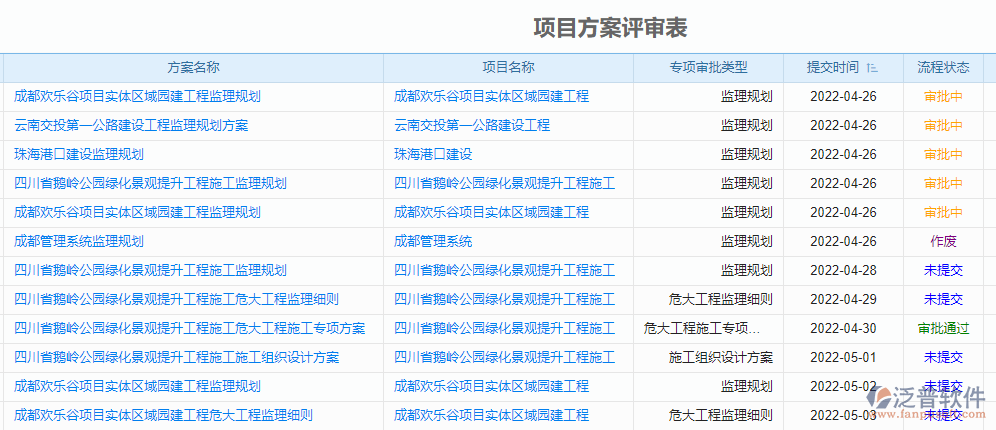Image resolution: width=996 pixels, height=430 pixels.
Task: Click 未提交 status in the 2022-05-01 row
Action: coord(943,358)
